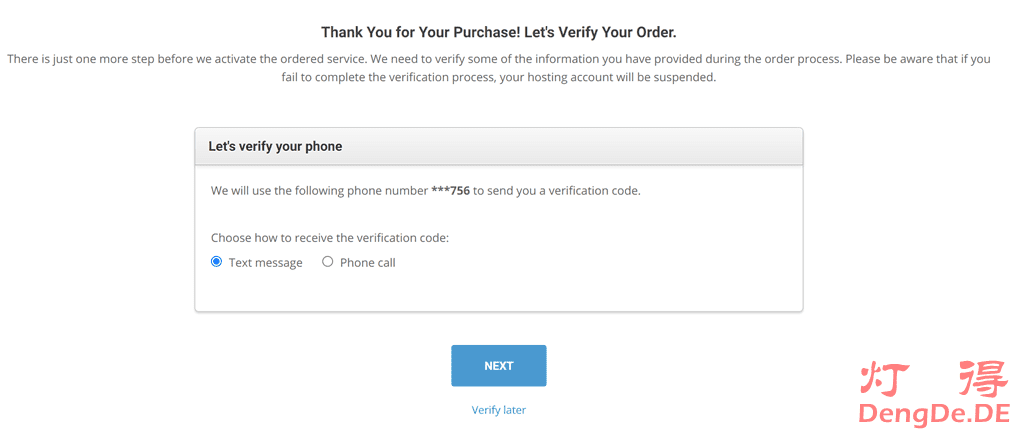Click the empty right side of panel header
The height and width of the screenshot is (432, 1024).
coord(650,146)
